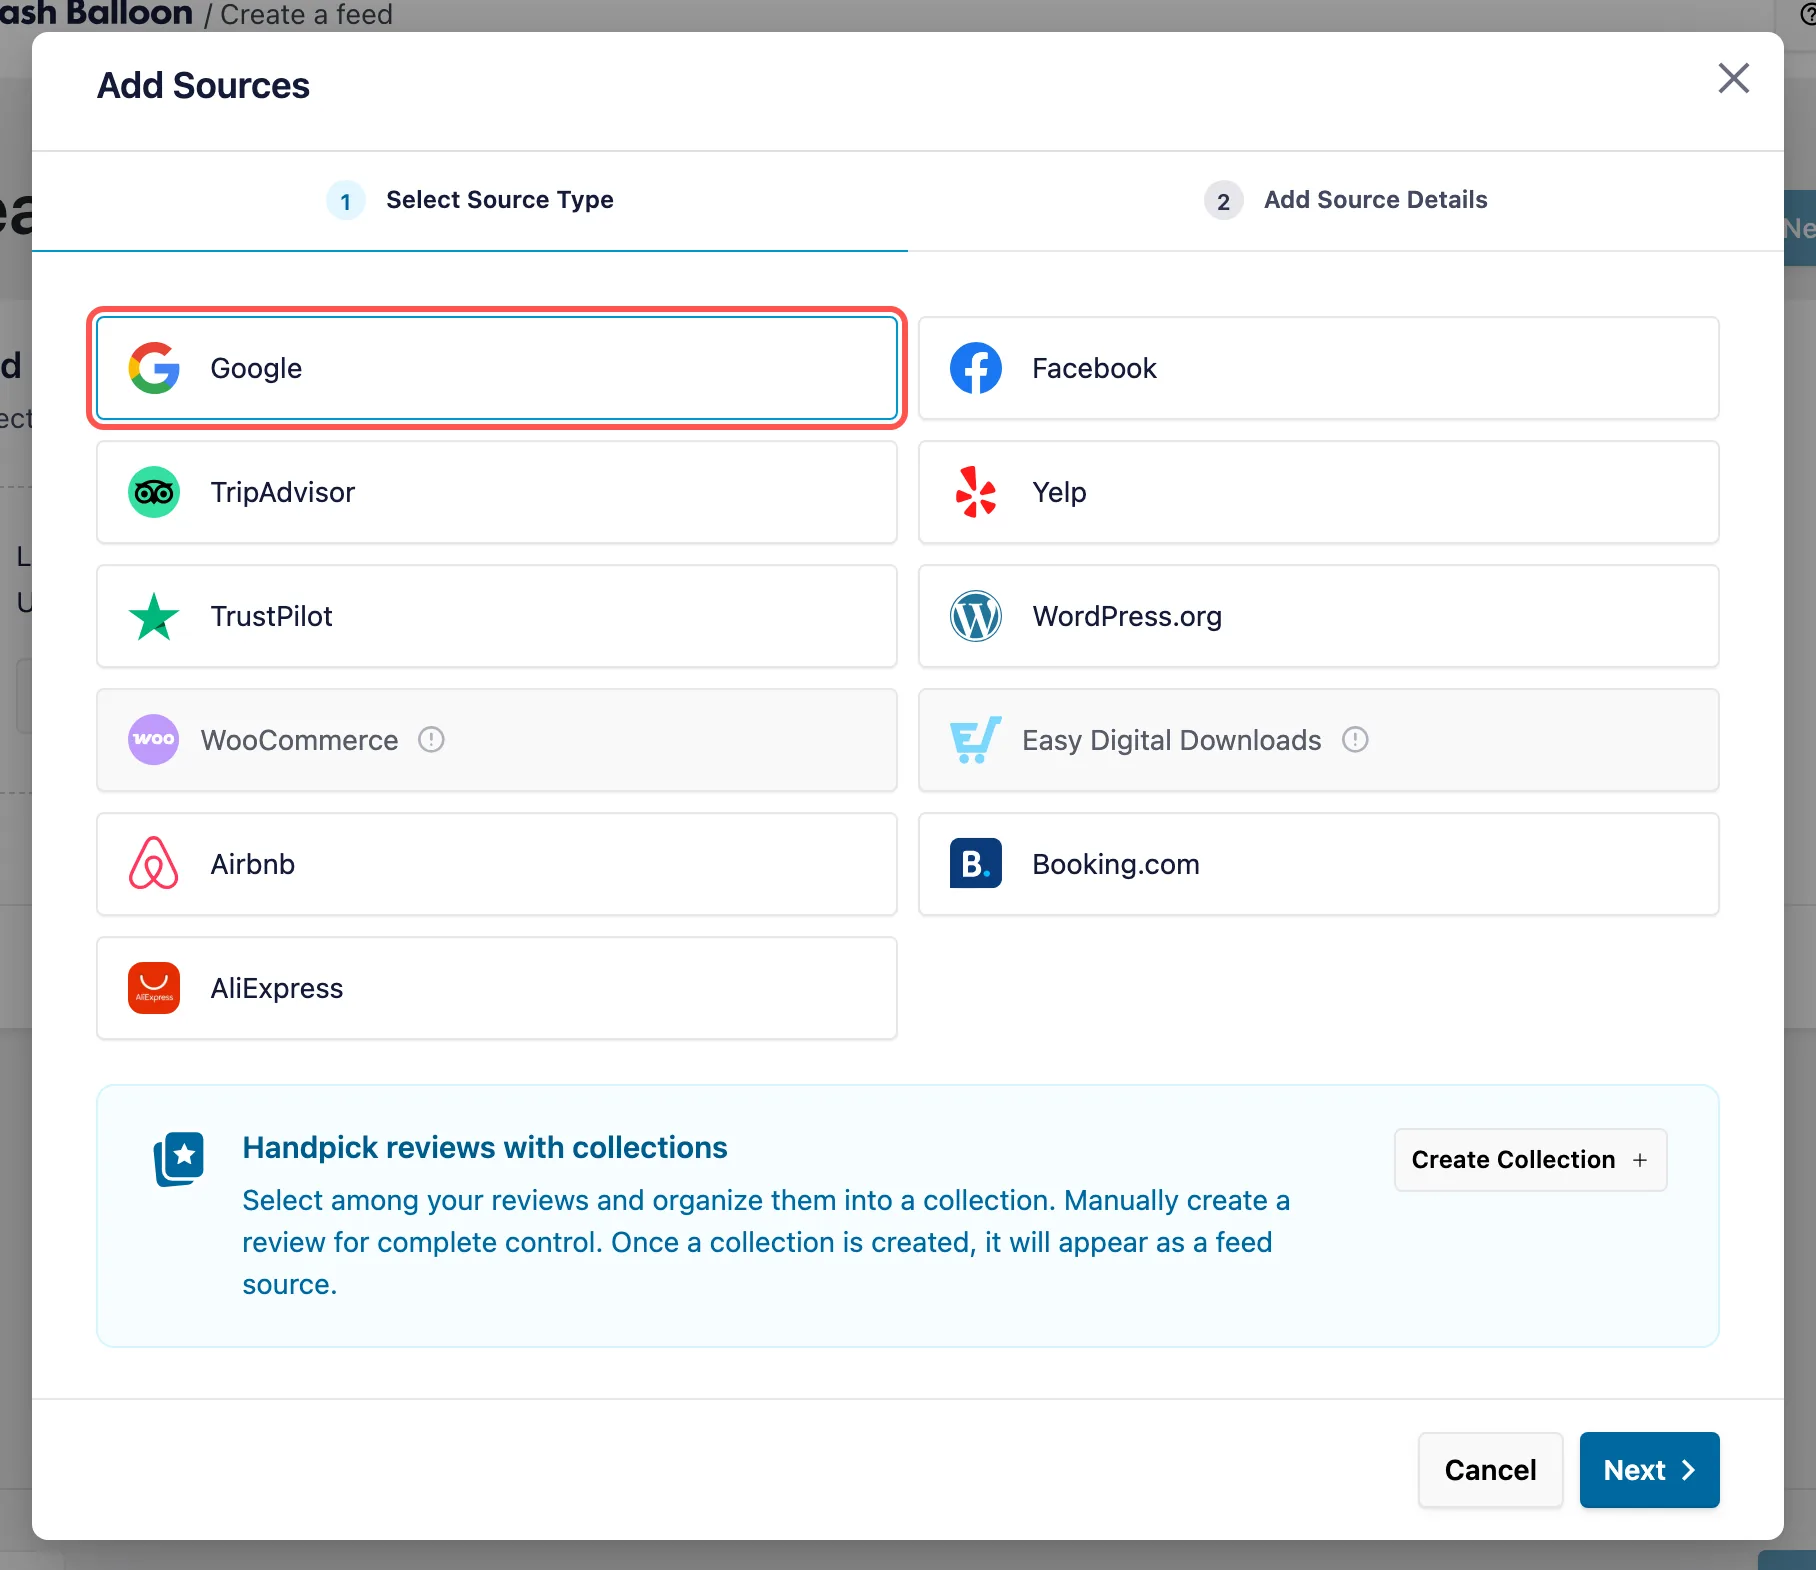Click the AliExpress logo icon

pos(154,988)
